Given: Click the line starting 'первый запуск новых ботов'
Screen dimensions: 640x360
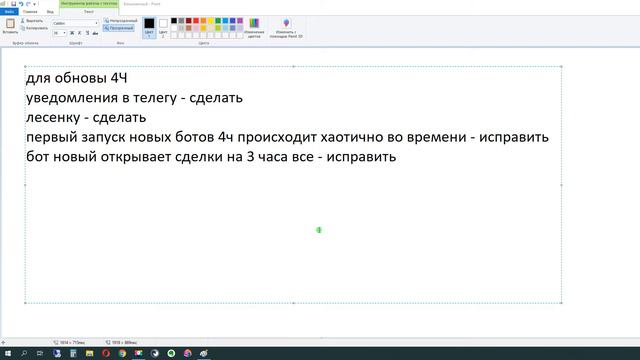Looking at the screenshot, I should click(287, 137).
